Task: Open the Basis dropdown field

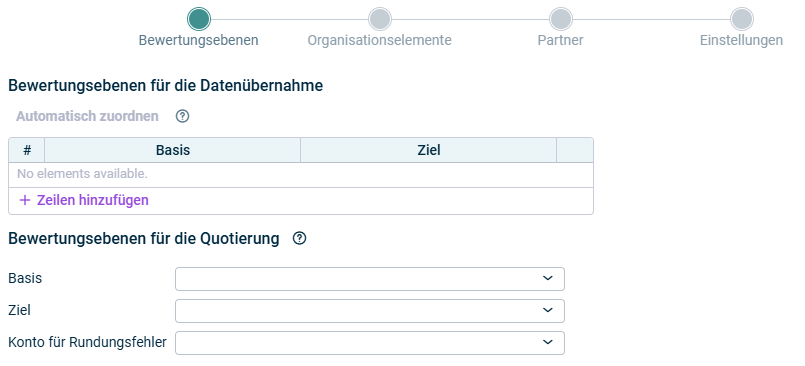Action: pyautogui.click(x=370, y=279)
